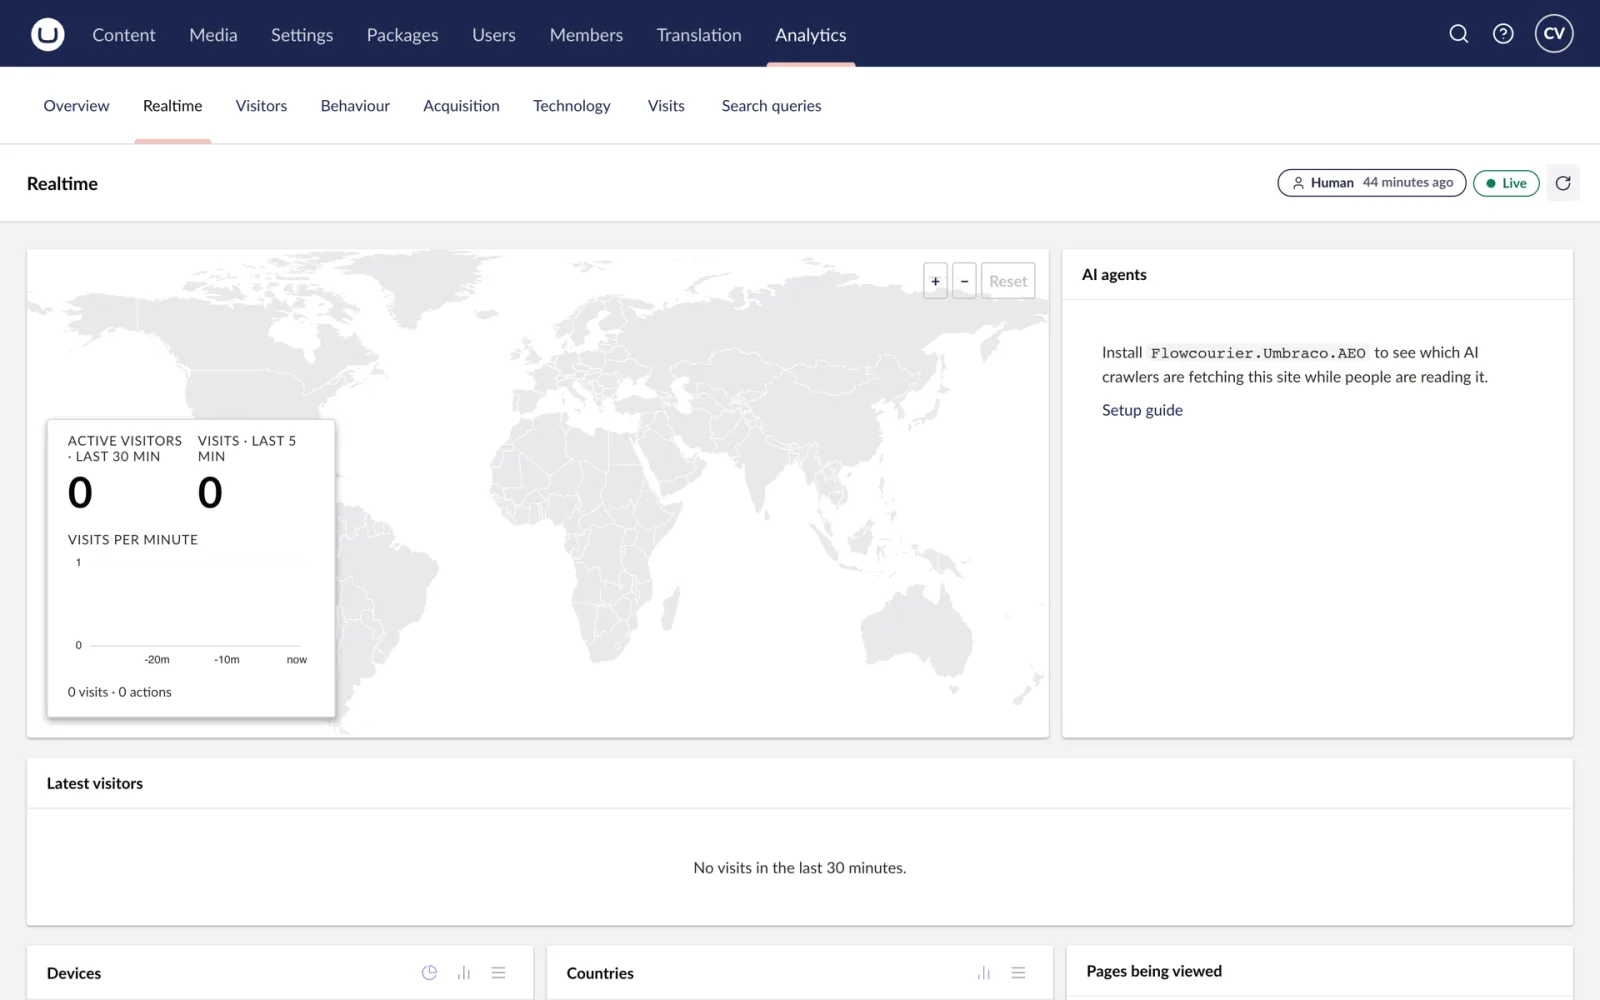
Task: Click the 'Latest visitors' heading
Action: click(95, 783)
